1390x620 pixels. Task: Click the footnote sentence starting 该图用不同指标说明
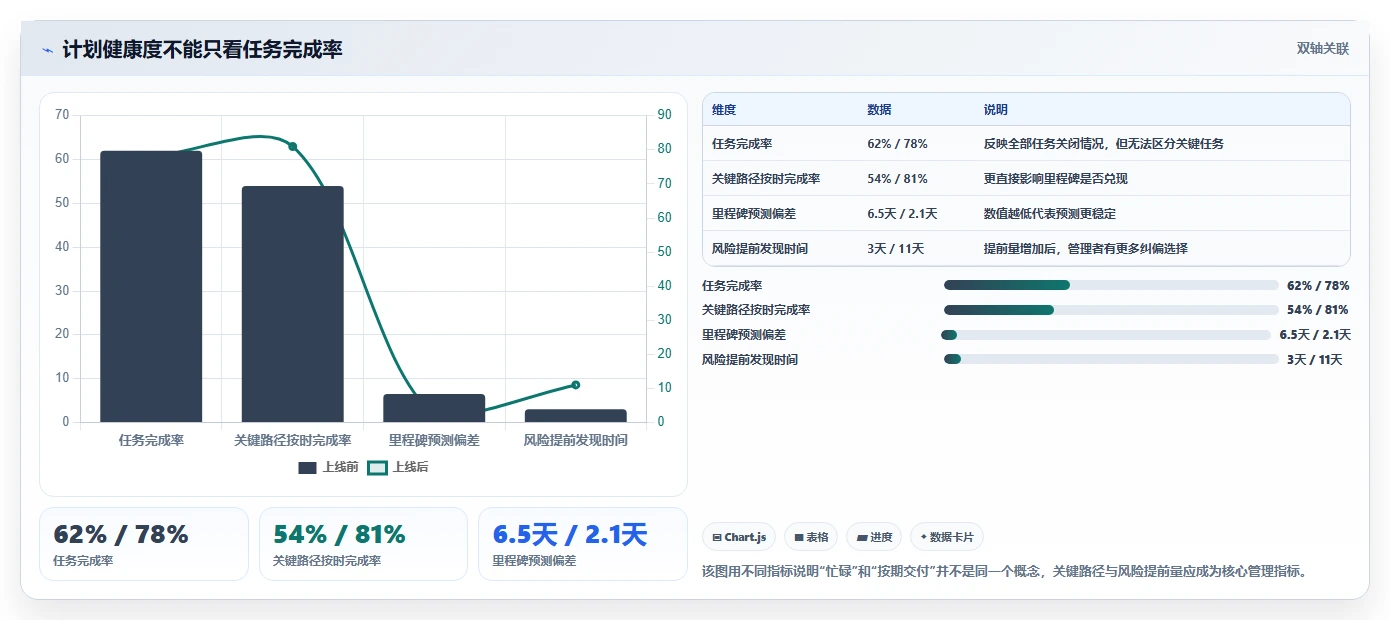click(1005, 572)
